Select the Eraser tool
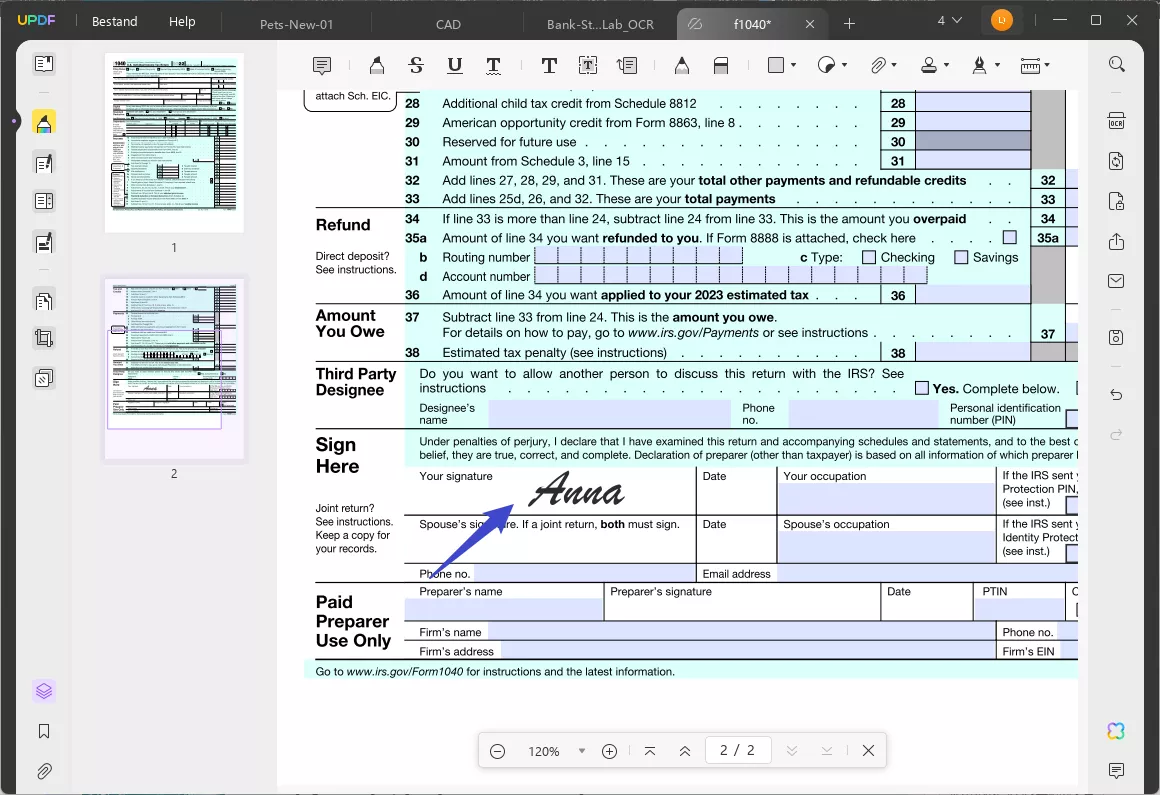Screen dimensions: 1160x795 click(721, 66)
